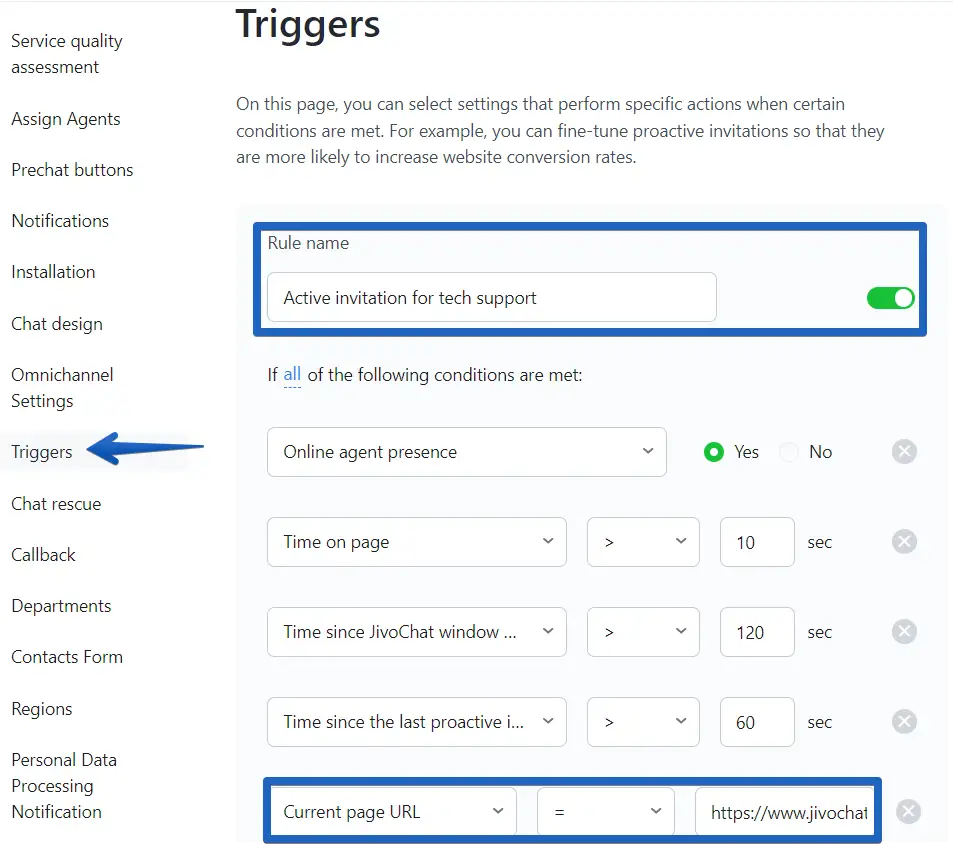The height and width of the screenshot is (847, 953).
Task: Select No for online agent presence
Action: point(789,452)
